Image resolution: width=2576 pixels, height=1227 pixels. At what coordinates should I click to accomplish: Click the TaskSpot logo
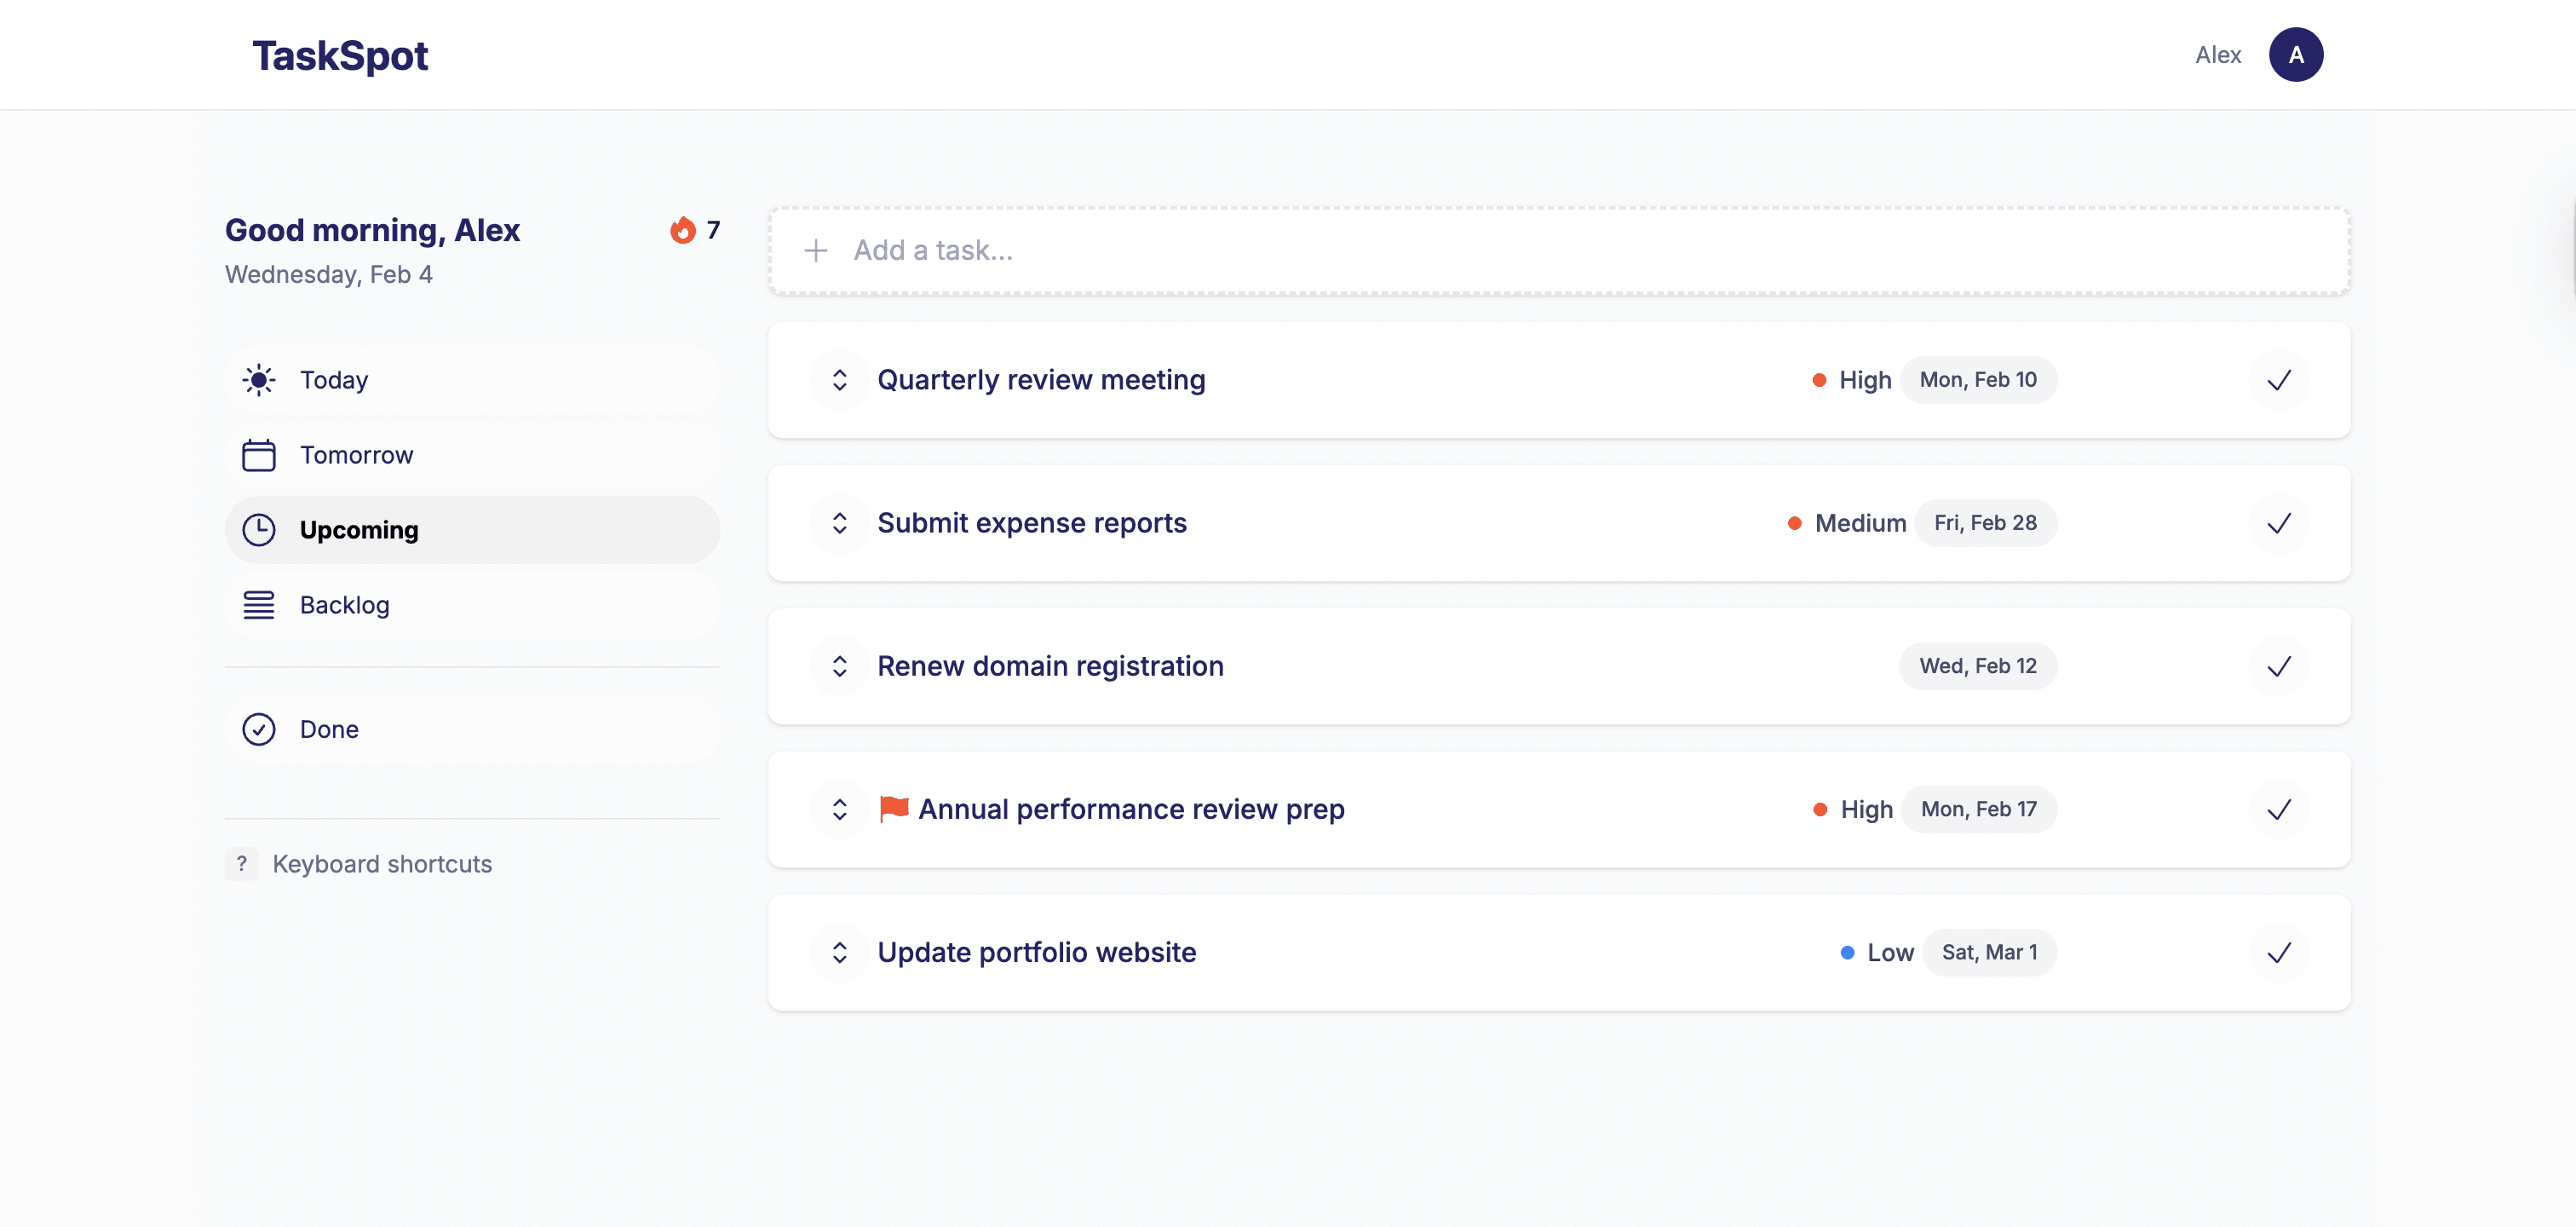click(340, 55)
